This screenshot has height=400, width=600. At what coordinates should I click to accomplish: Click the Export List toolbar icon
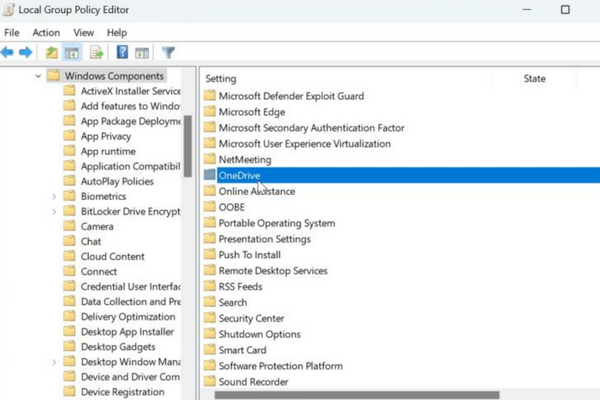(96, 52)
